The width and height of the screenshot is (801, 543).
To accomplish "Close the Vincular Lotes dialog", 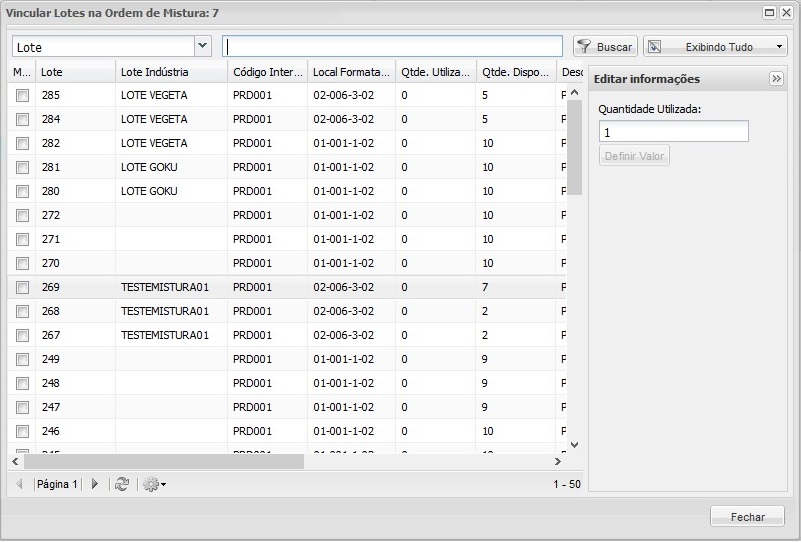I will [786, 12].
